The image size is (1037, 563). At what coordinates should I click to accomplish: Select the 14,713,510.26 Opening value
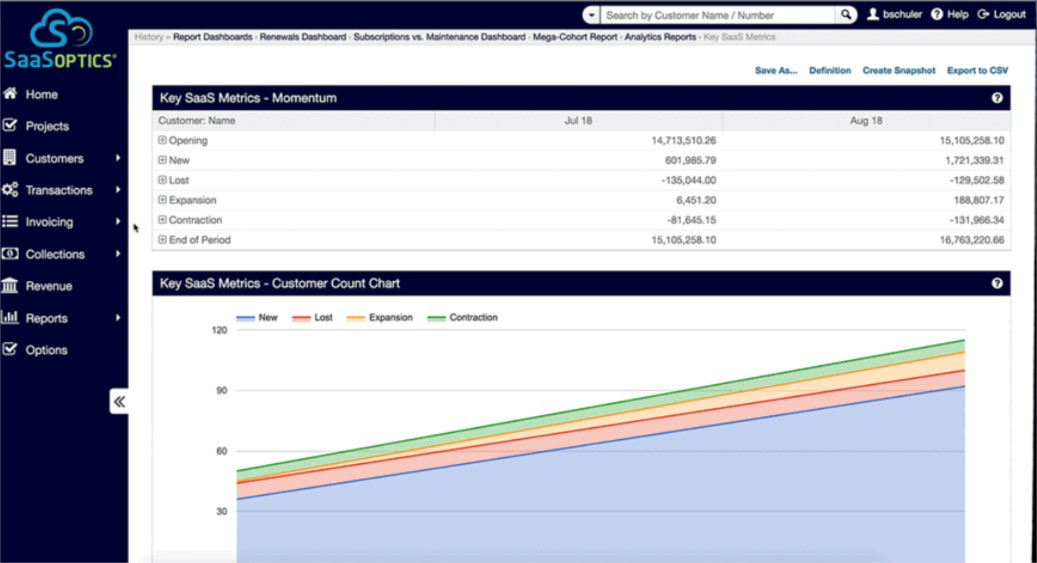pos(683,140)
